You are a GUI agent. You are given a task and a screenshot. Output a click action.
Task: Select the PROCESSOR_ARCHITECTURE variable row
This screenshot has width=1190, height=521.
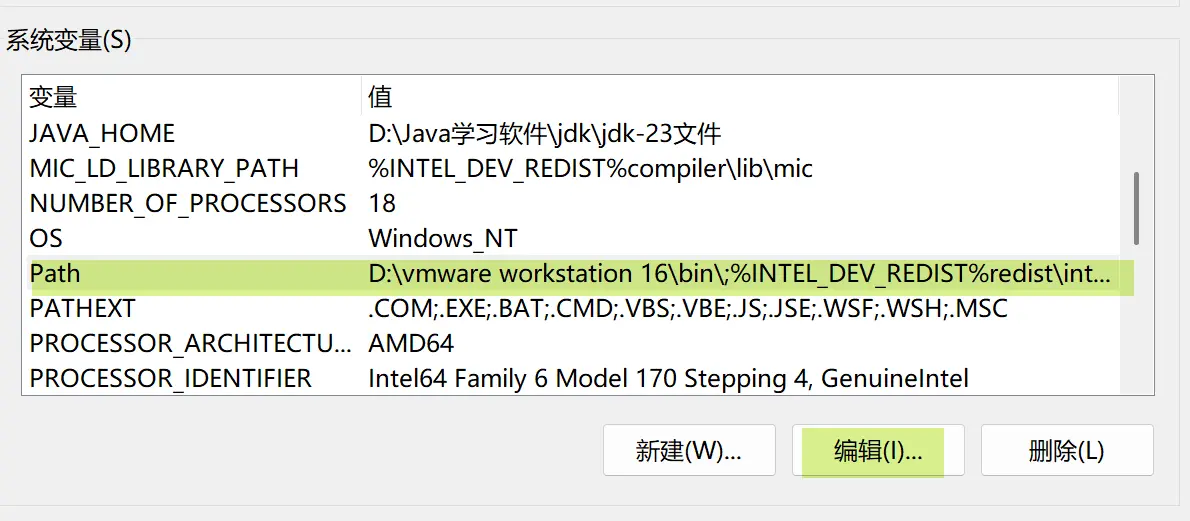click(573, 343)
